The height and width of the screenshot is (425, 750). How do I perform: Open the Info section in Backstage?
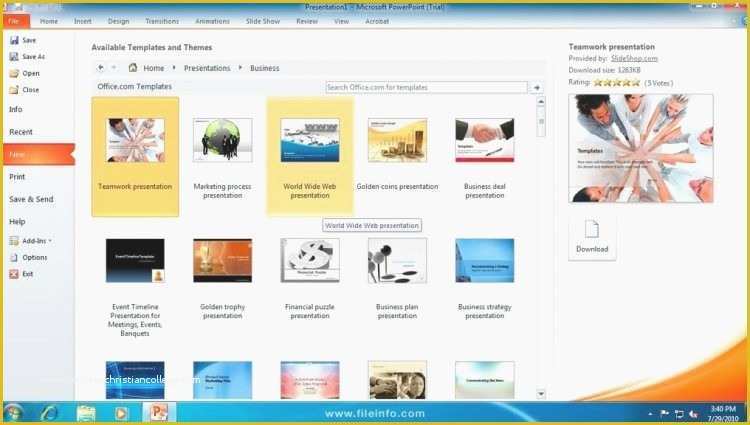[16, 109]
